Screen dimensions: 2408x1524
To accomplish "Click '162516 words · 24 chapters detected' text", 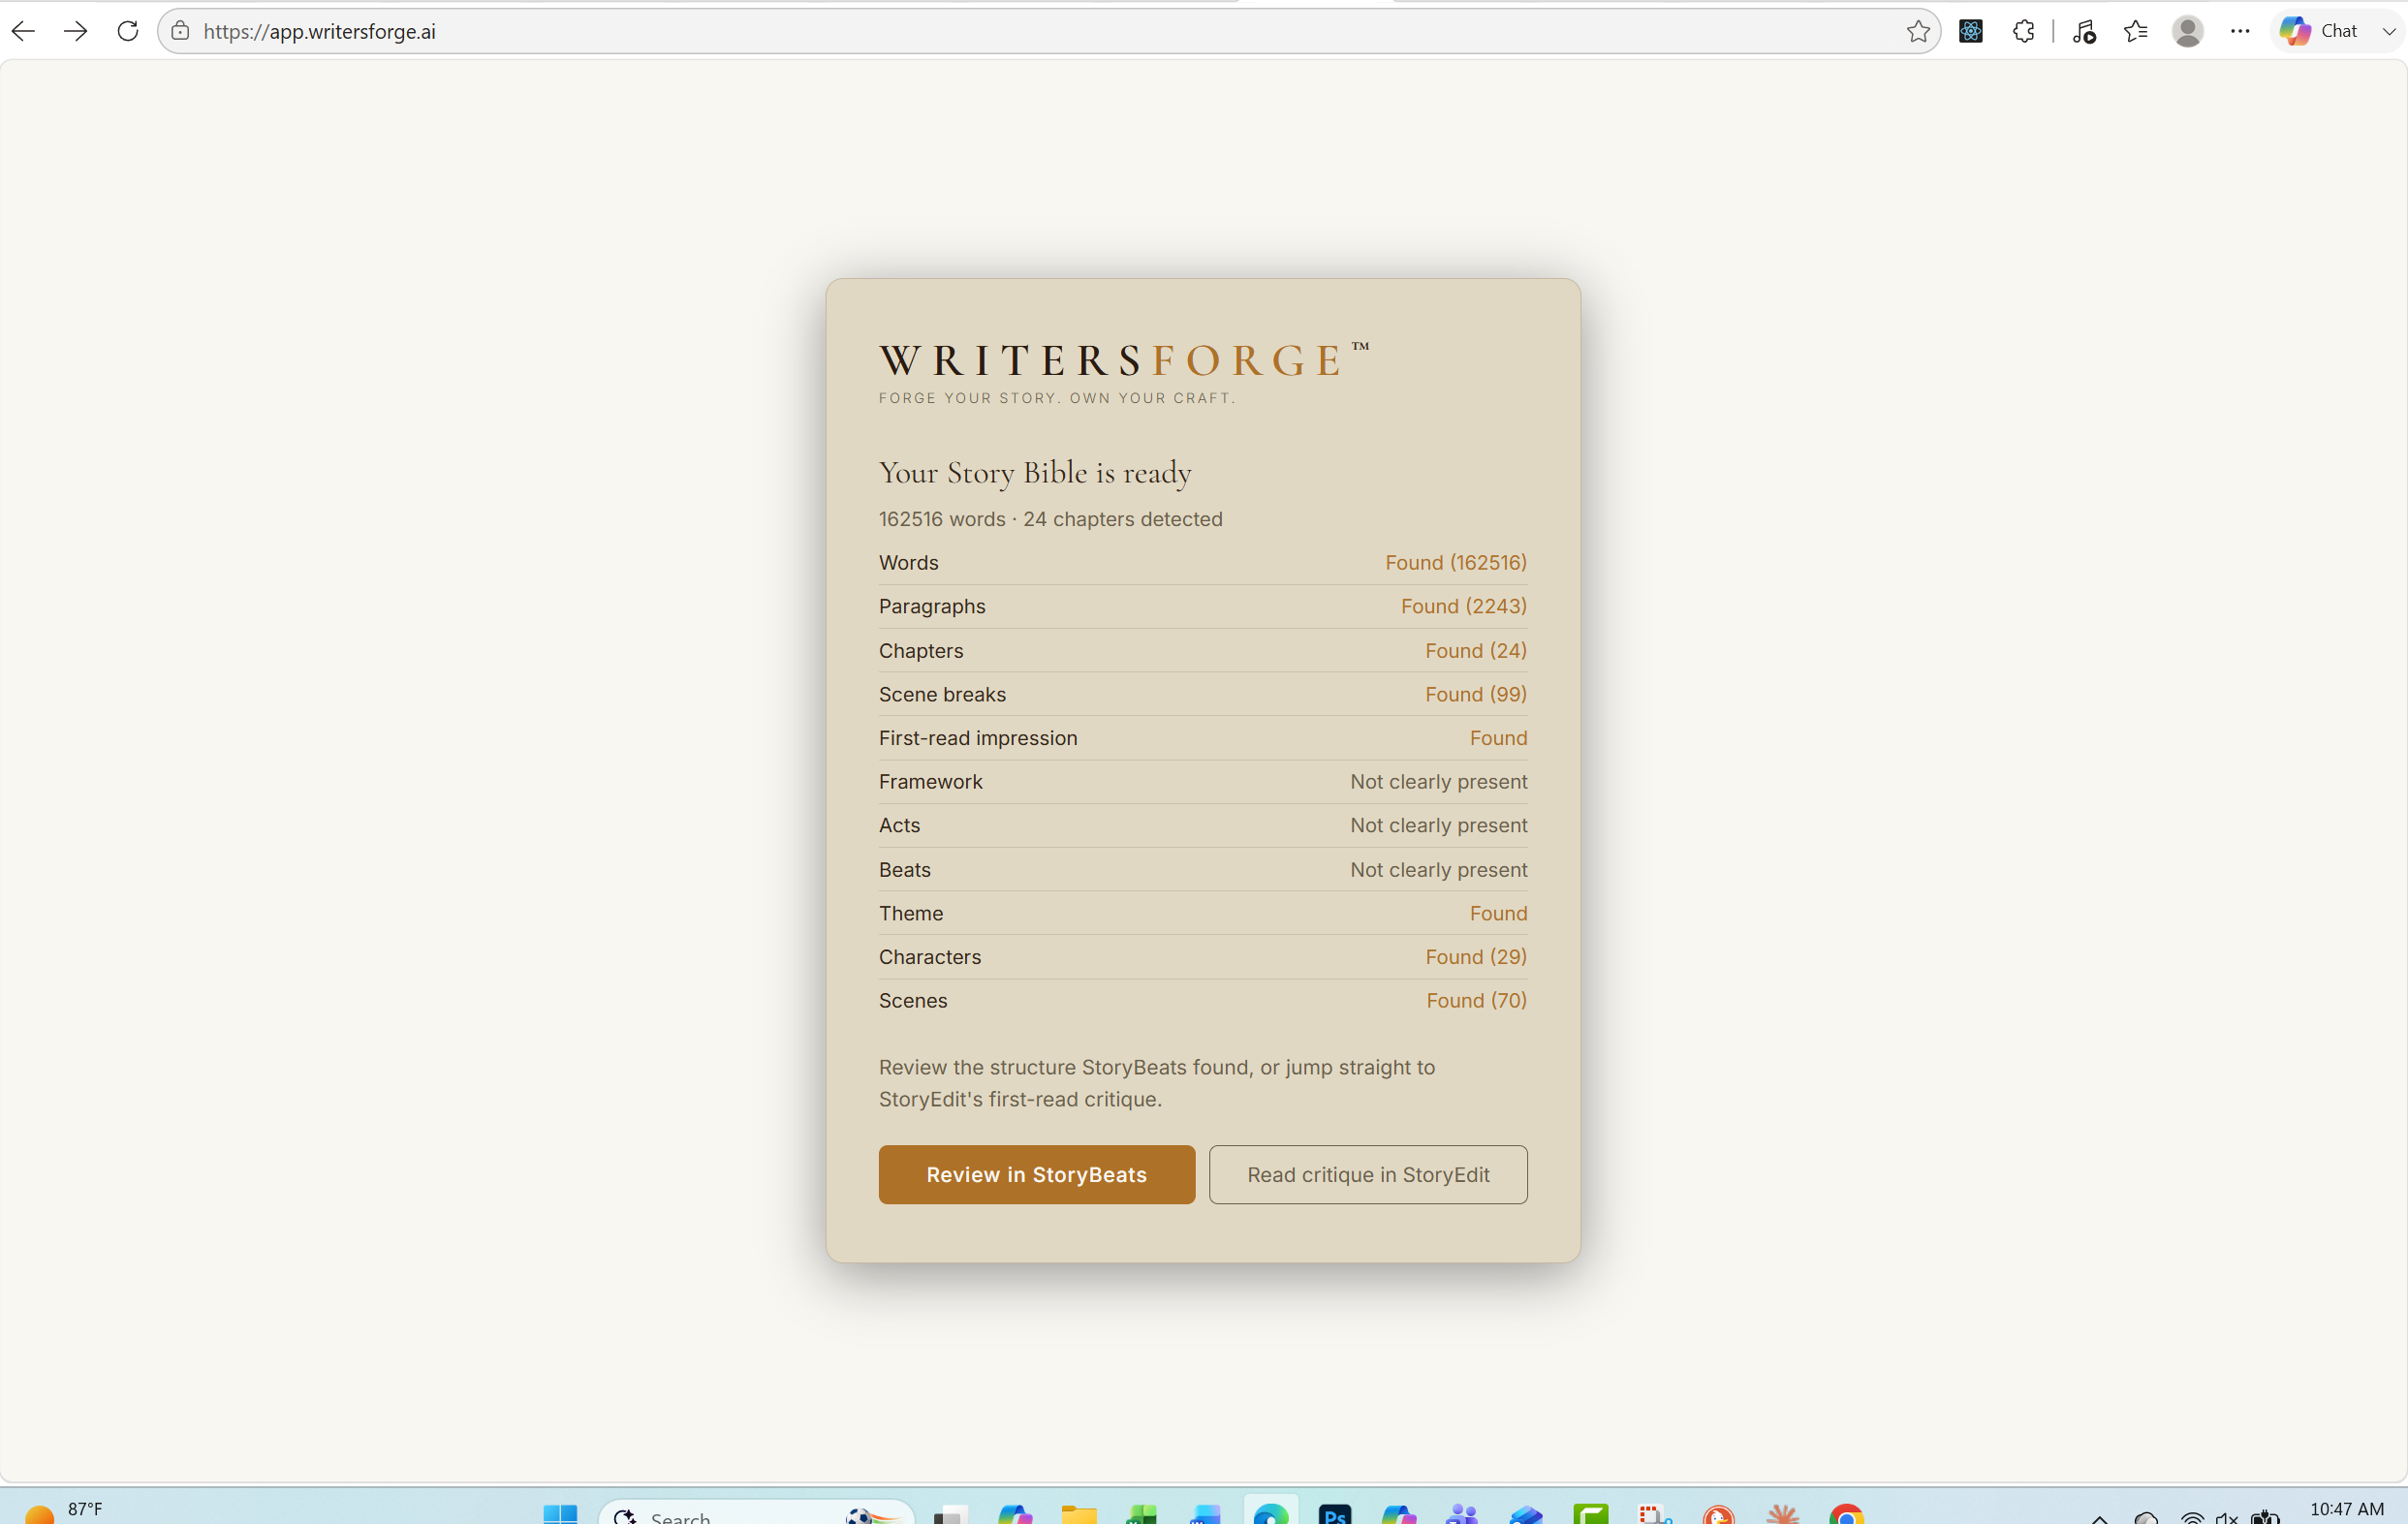I will pyautogui.click(x=1051, y=519).
